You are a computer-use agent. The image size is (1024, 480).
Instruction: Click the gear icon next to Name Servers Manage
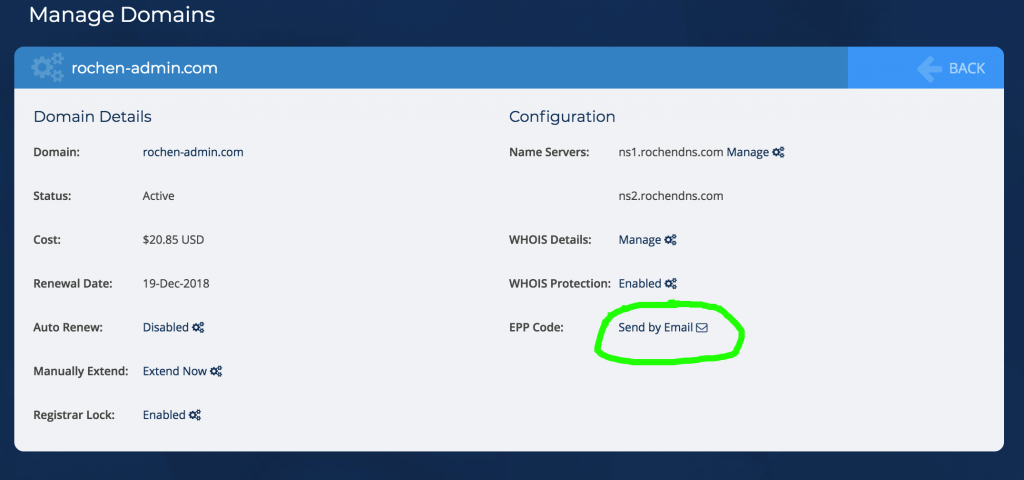pos(778,152)
